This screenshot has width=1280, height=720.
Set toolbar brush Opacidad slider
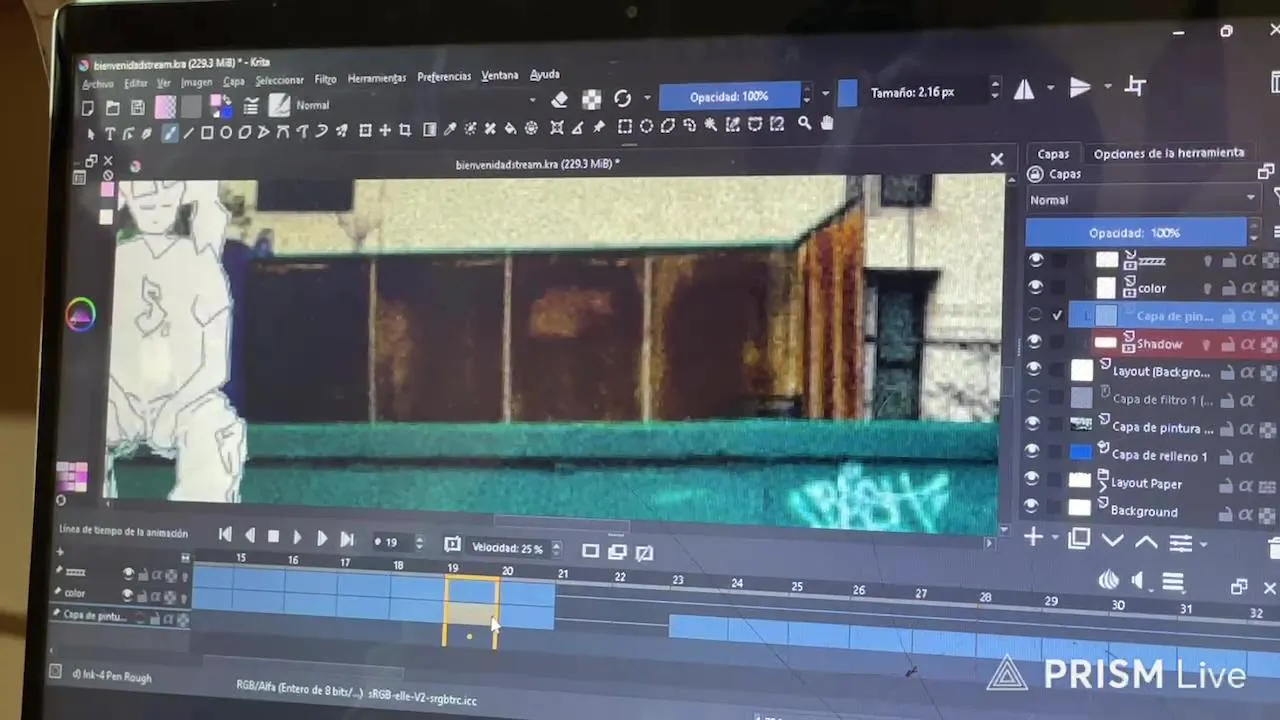[730, 96]
